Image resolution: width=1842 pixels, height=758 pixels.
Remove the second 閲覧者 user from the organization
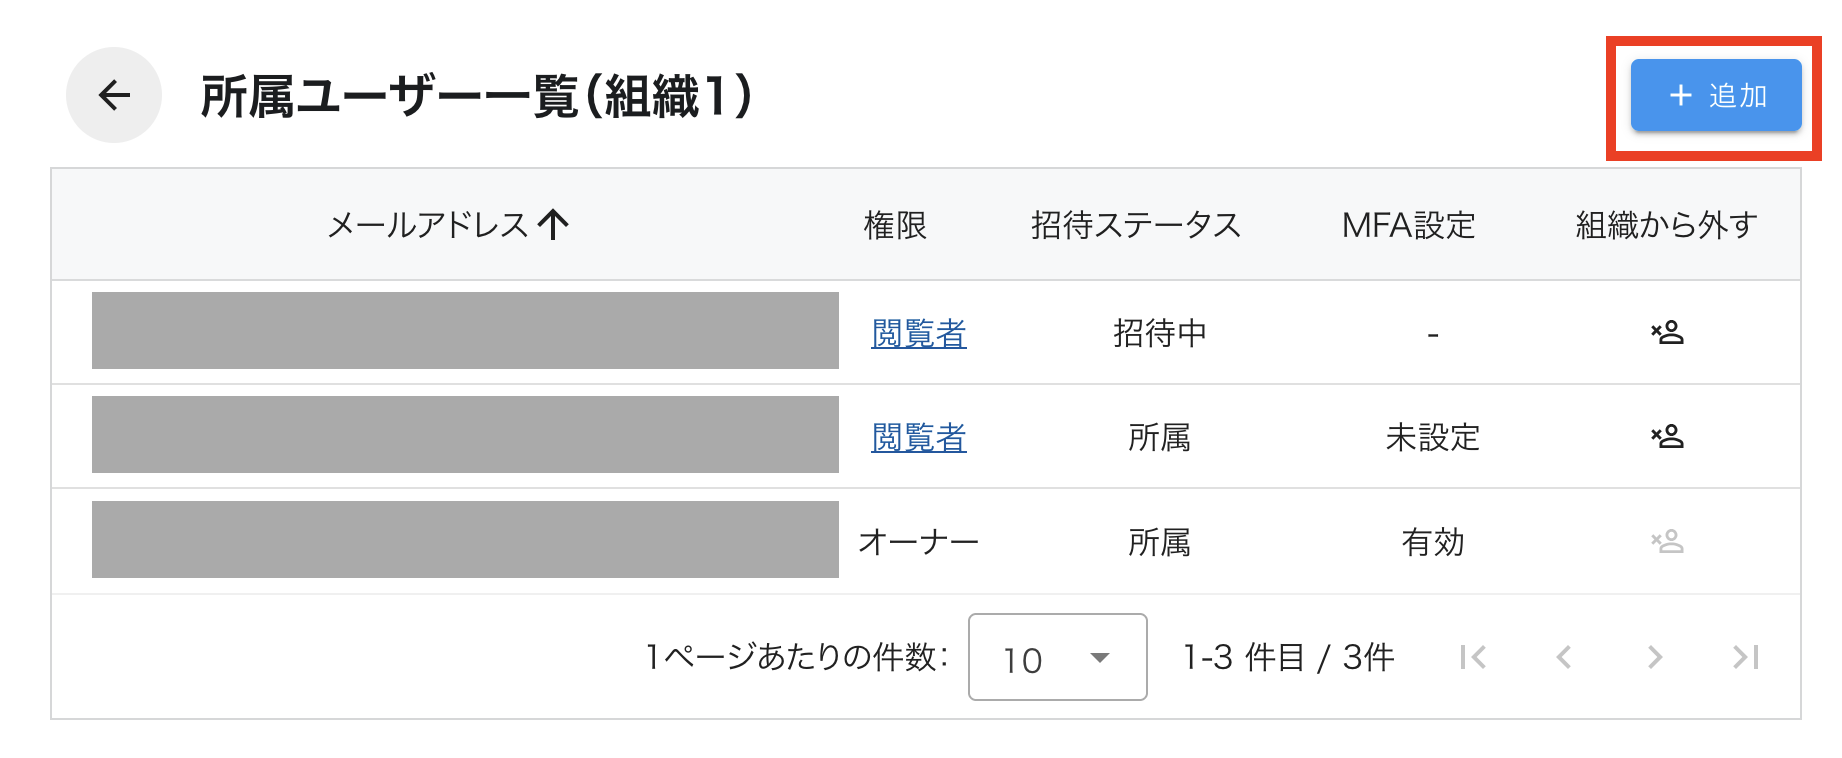pyautogui.click(x=1668, y=436)
